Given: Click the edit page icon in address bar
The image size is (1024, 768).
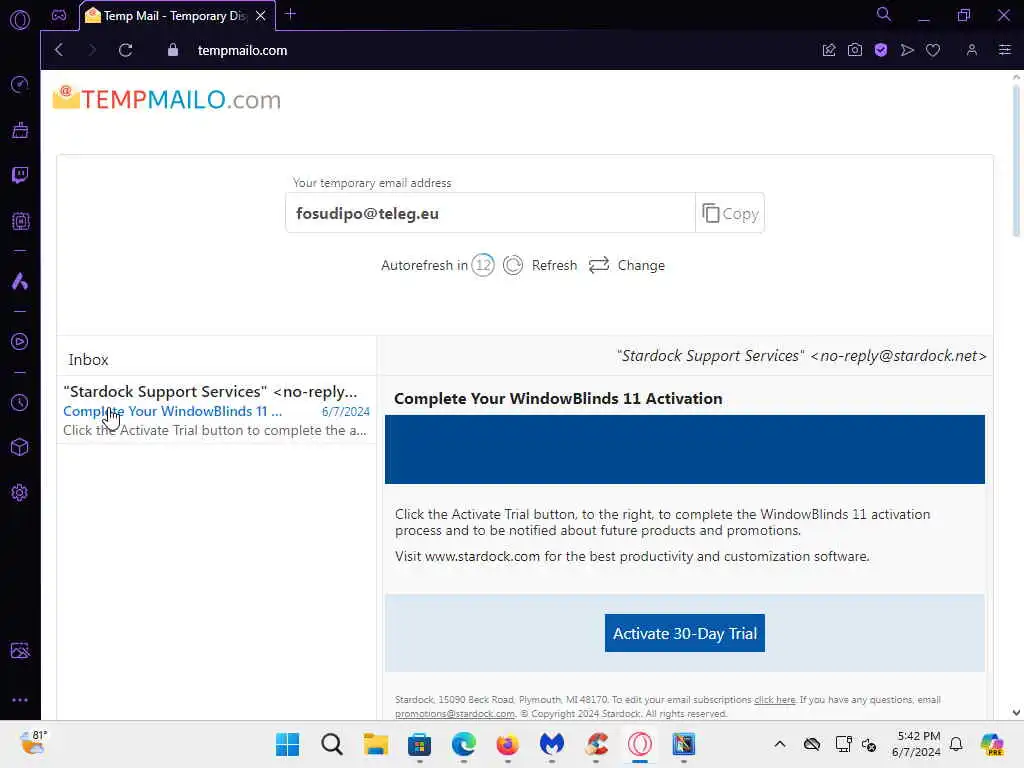Looking at the screenshot, I should click(x=829, y=50).
